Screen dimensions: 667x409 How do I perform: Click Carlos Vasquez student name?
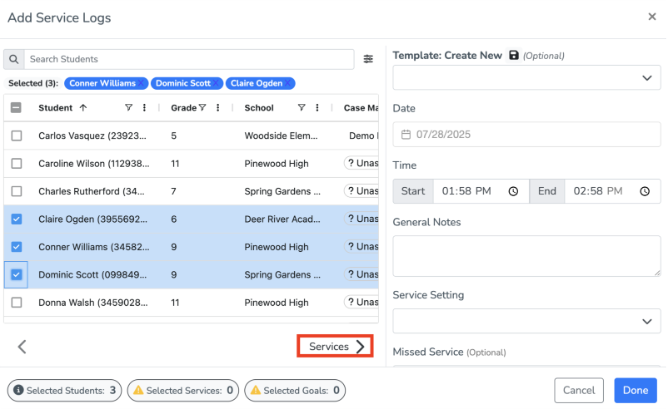point(92,136)
